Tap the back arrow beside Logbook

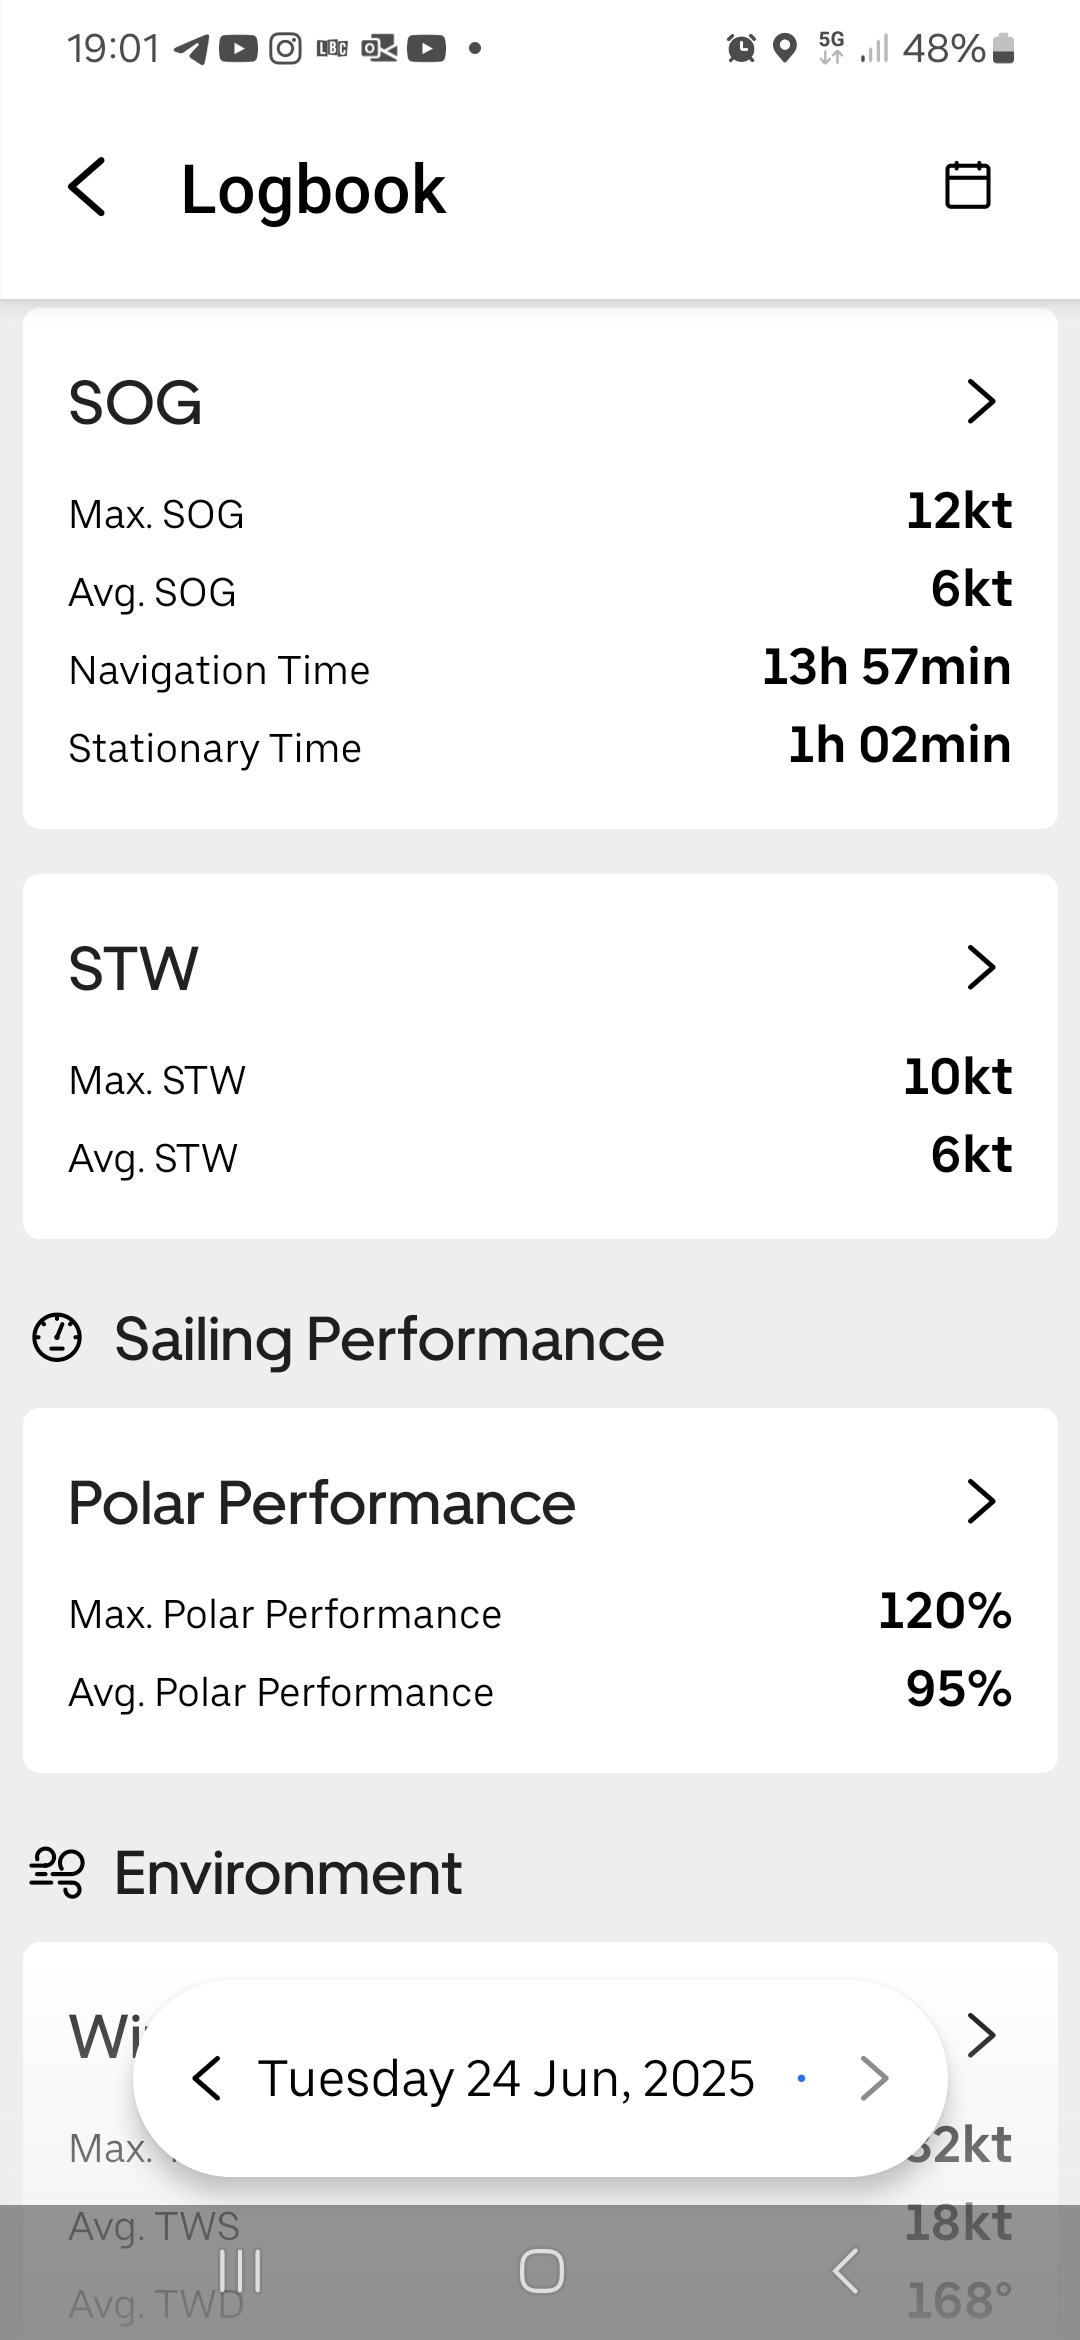[x=87, y=187]
